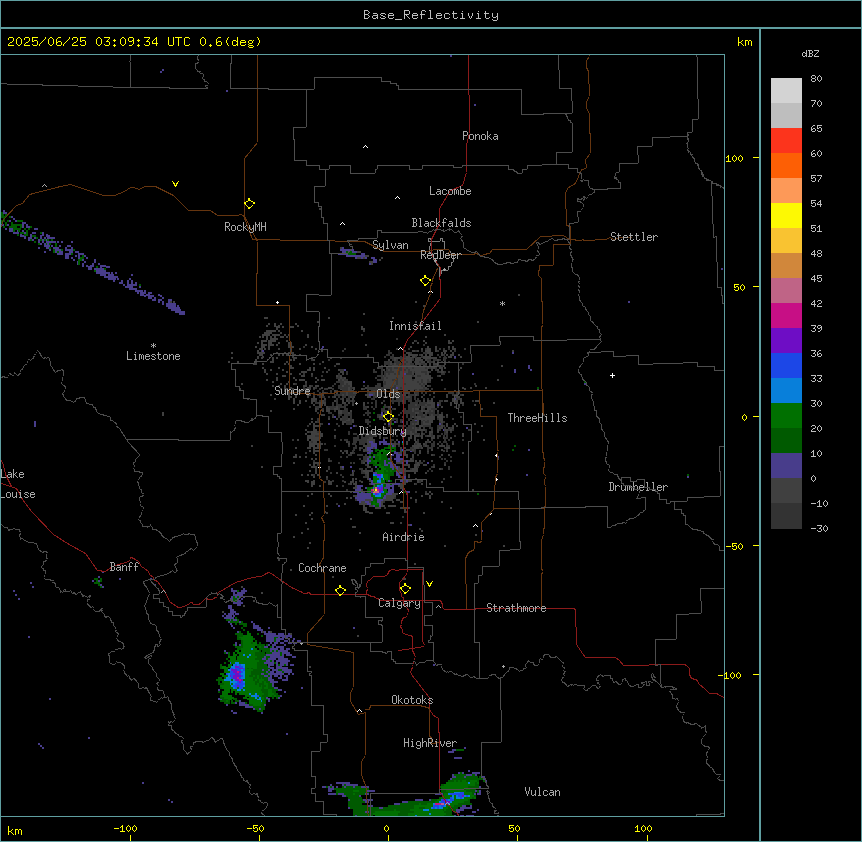Click the Cochrane label

pos(322,568)
